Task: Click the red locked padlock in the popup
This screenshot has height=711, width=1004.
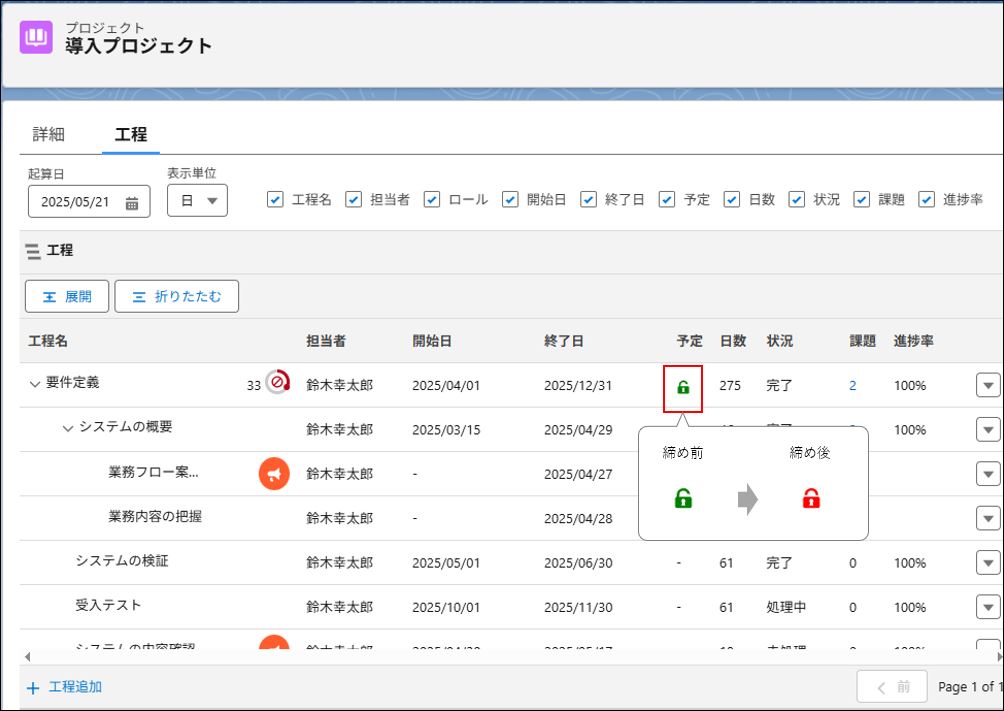Action: tap(811, 499)
